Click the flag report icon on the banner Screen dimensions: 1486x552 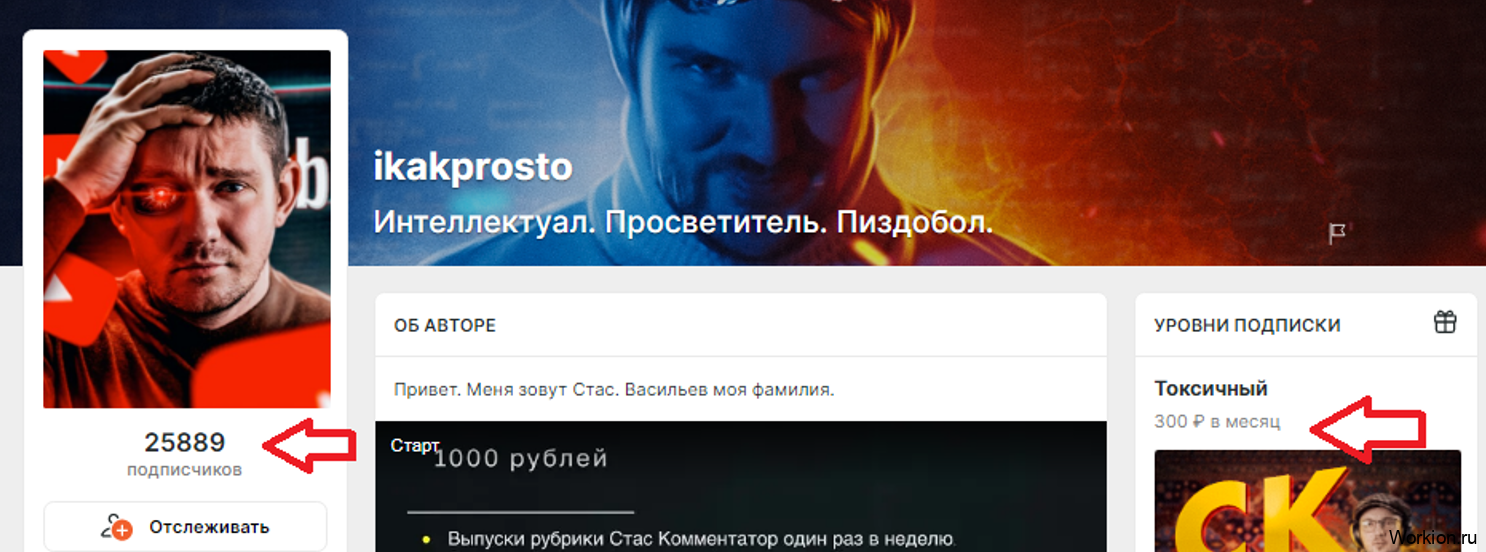point(1336,234)
